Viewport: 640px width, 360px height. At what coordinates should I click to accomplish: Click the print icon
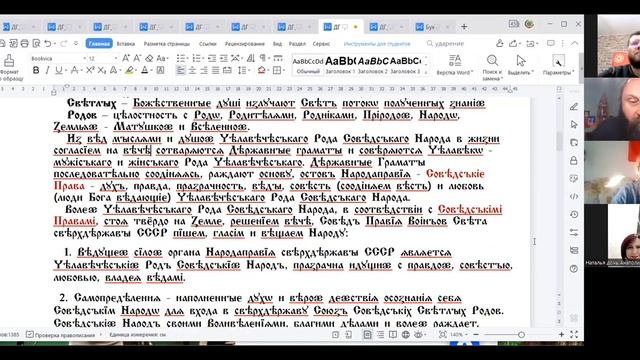pos(24,43)
